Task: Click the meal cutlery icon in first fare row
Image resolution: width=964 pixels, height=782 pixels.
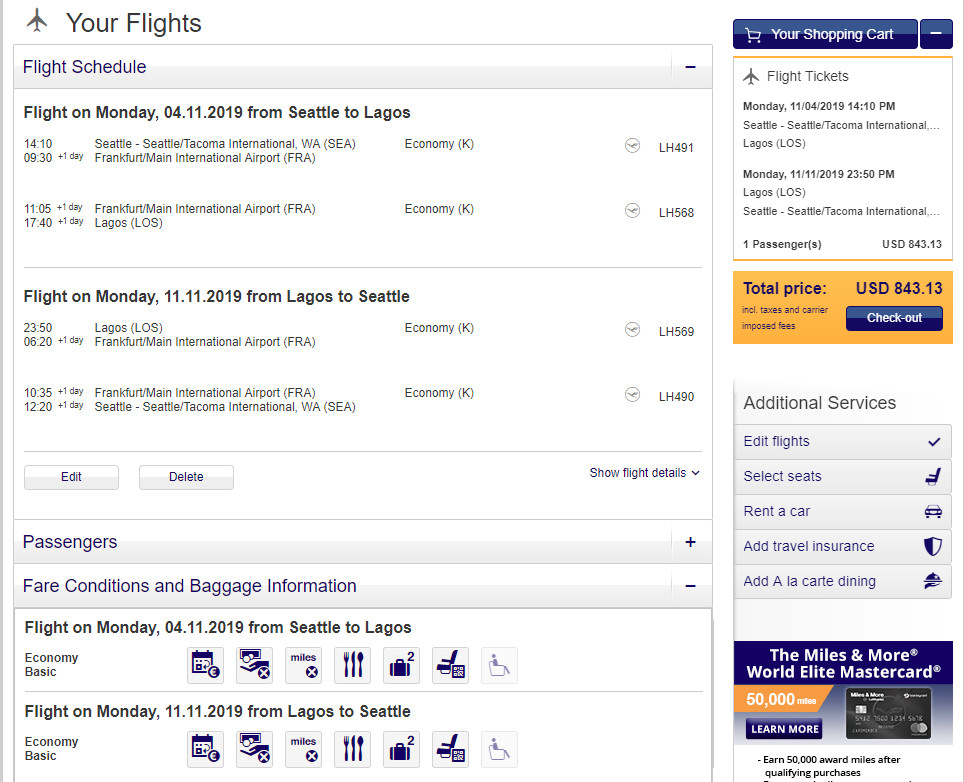Action: coord(352,665)
